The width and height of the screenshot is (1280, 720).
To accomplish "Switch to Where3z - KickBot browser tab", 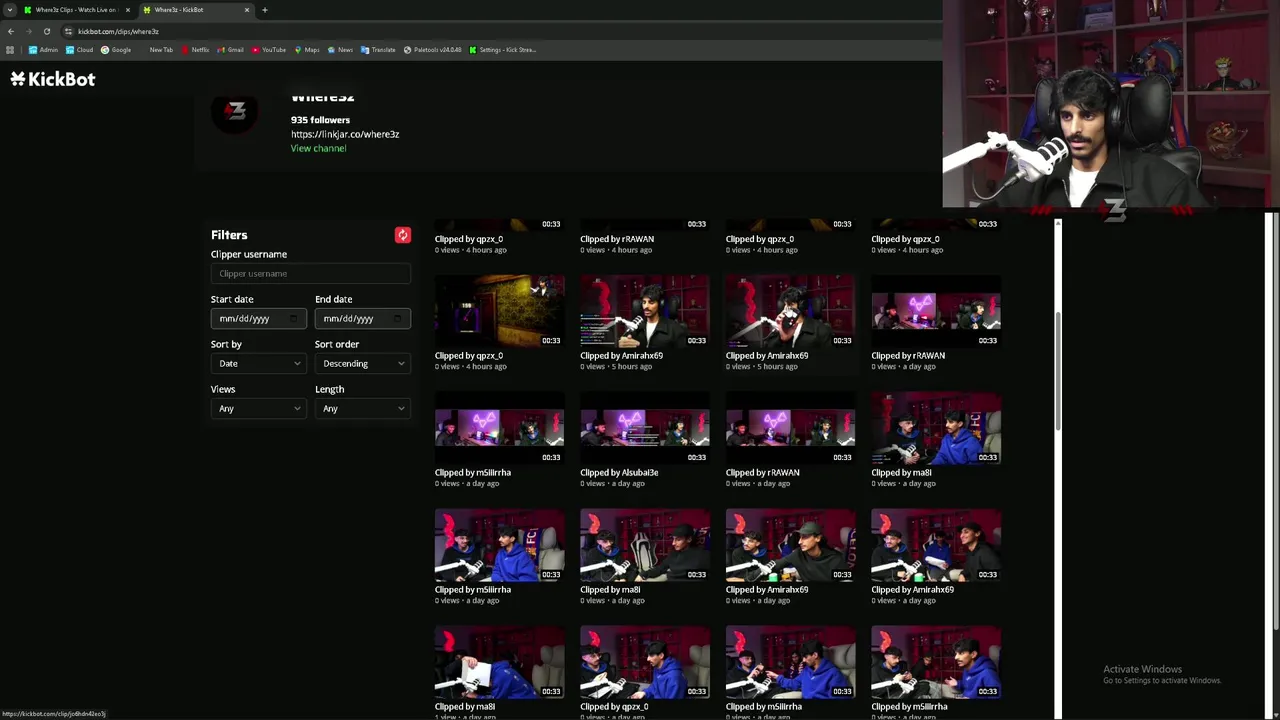I will (x=195, y=10).
